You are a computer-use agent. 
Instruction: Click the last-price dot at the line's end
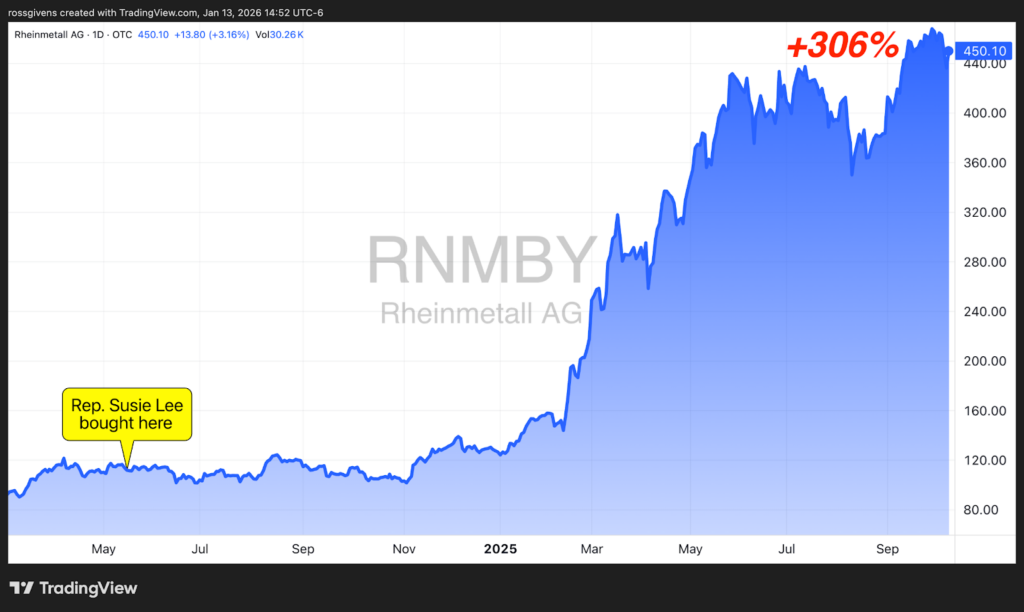point(948,51)
